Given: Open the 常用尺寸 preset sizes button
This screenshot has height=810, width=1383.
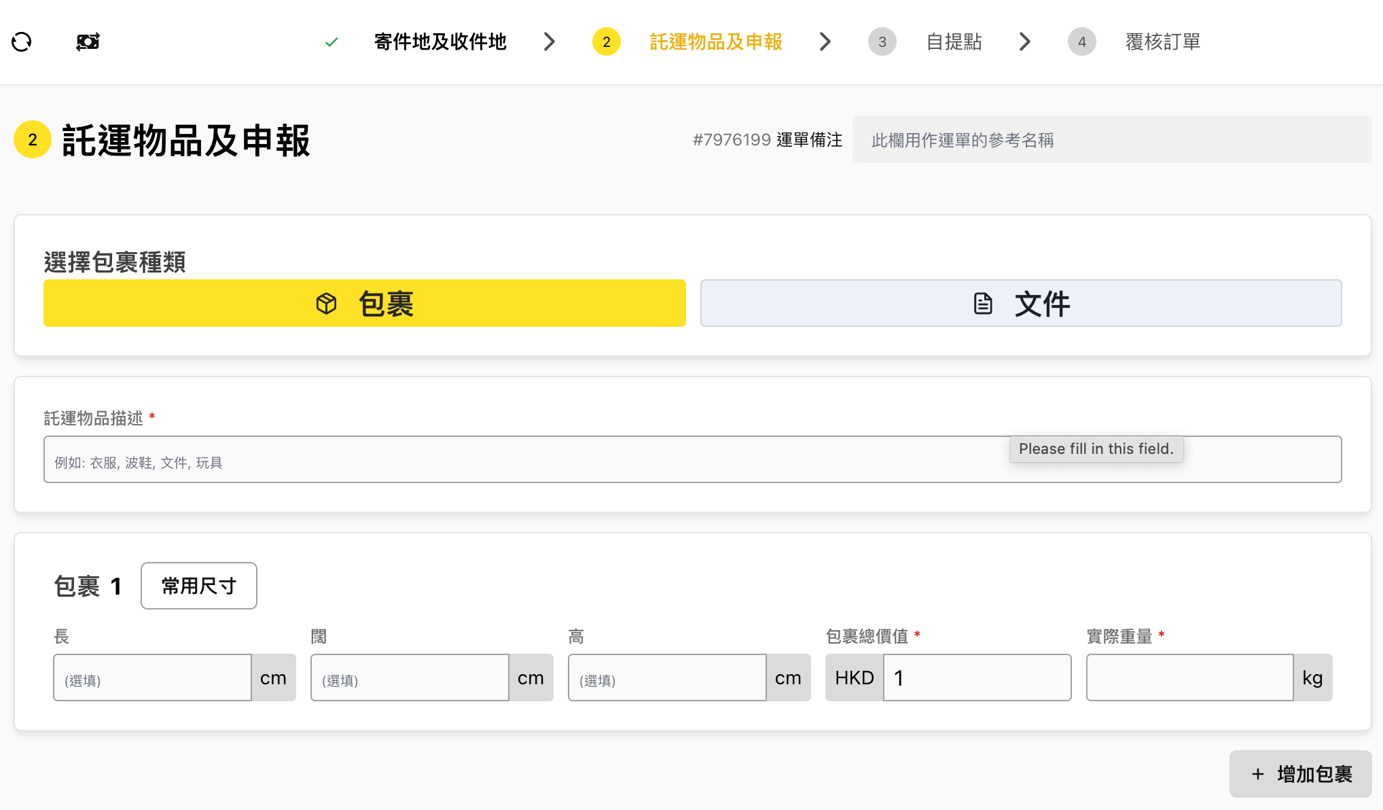Looking at the screenshot, I should [199, 586].
